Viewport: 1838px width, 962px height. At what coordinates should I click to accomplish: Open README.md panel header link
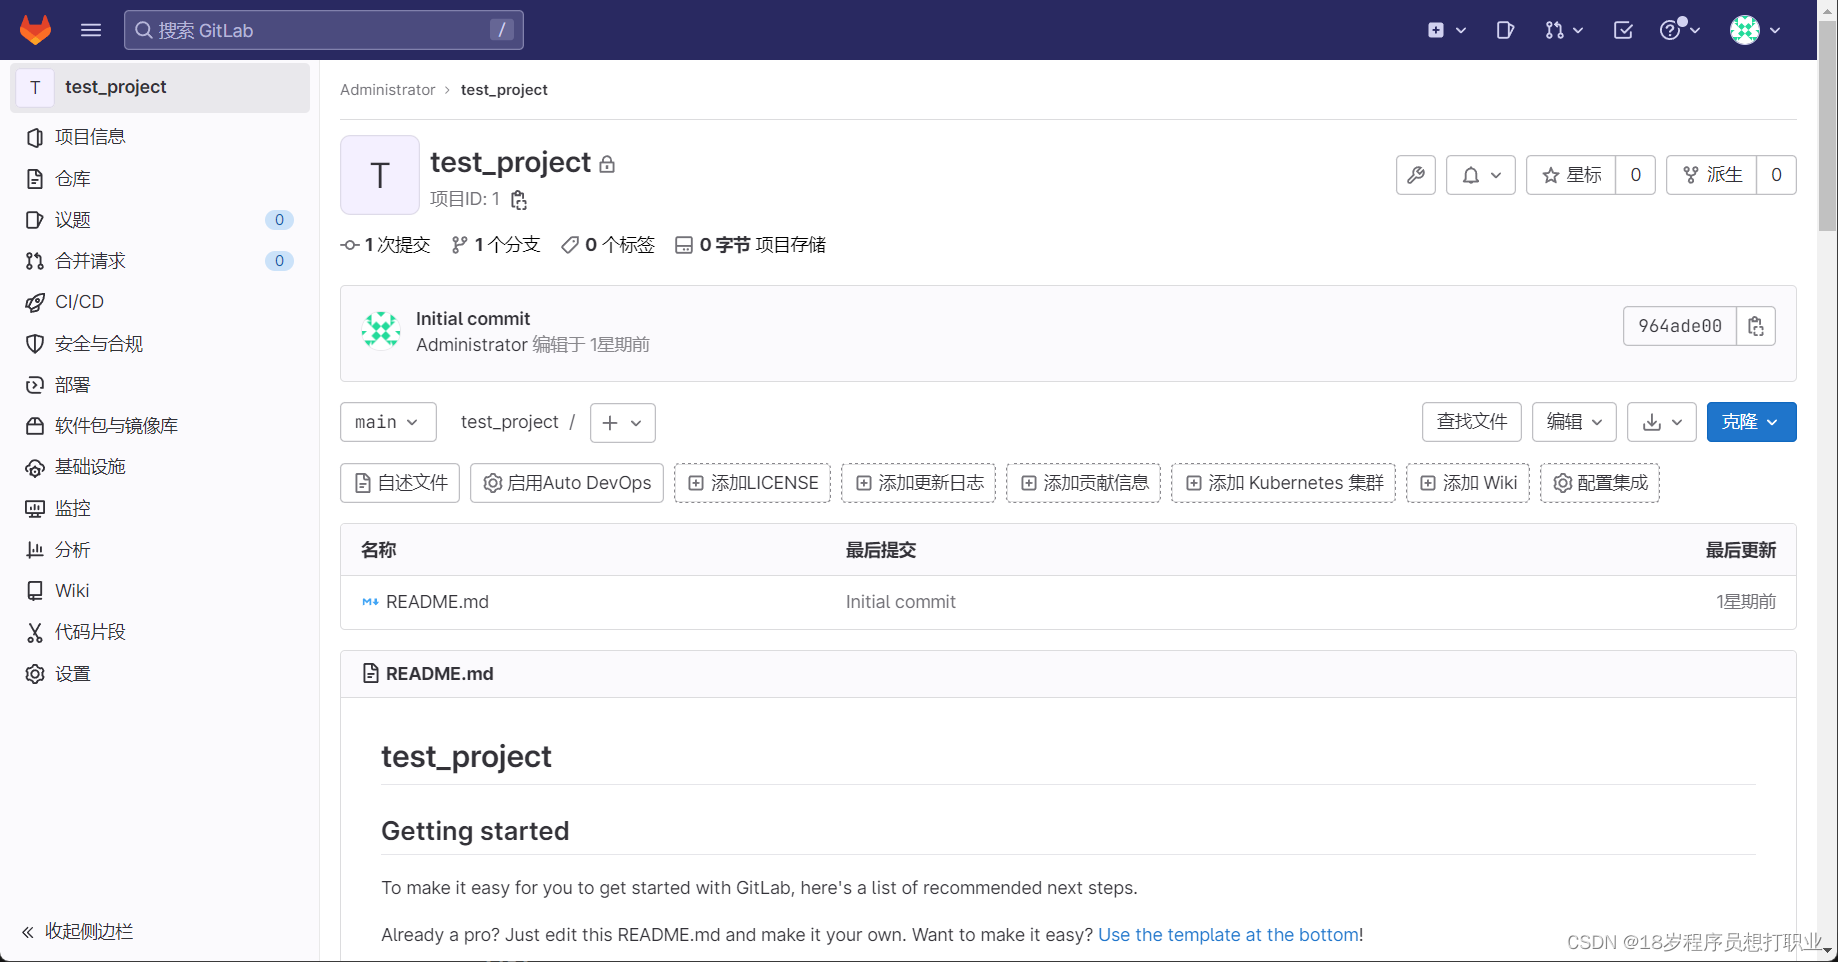[439, 674]
